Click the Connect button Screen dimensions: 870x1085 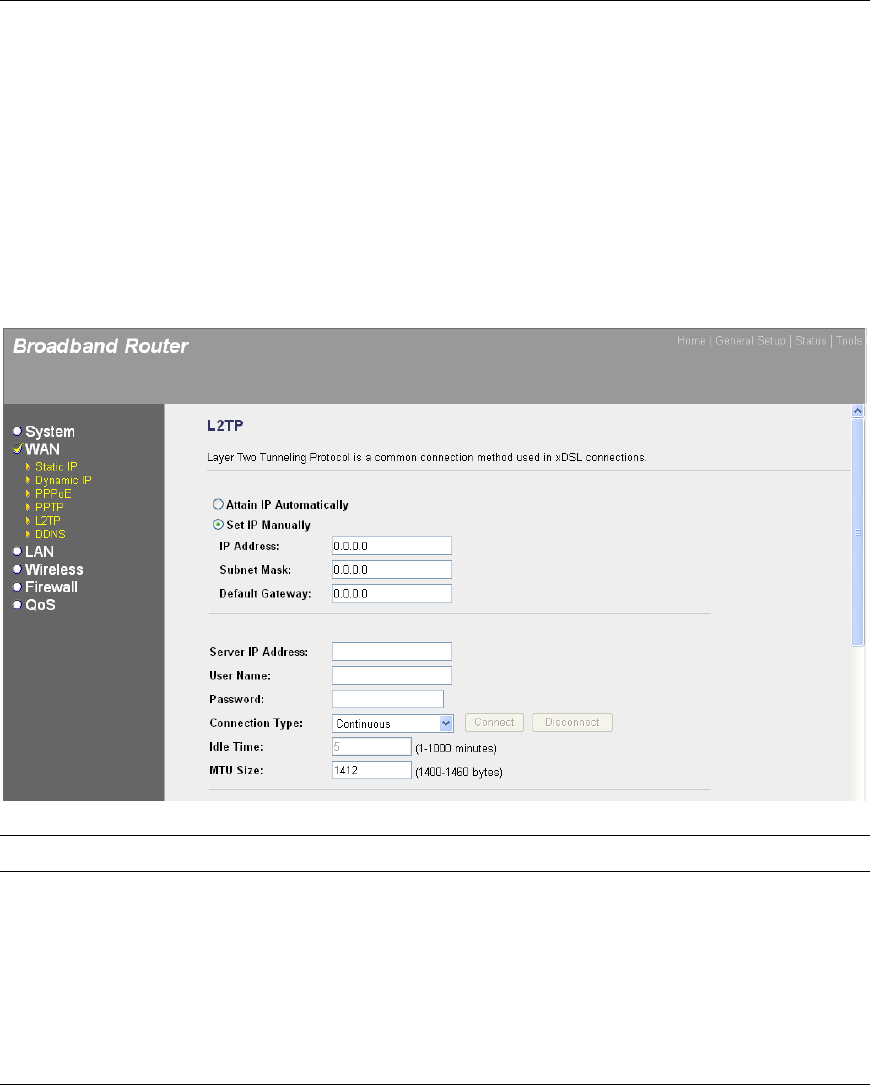pyautogui.click(x=494, y=722)
